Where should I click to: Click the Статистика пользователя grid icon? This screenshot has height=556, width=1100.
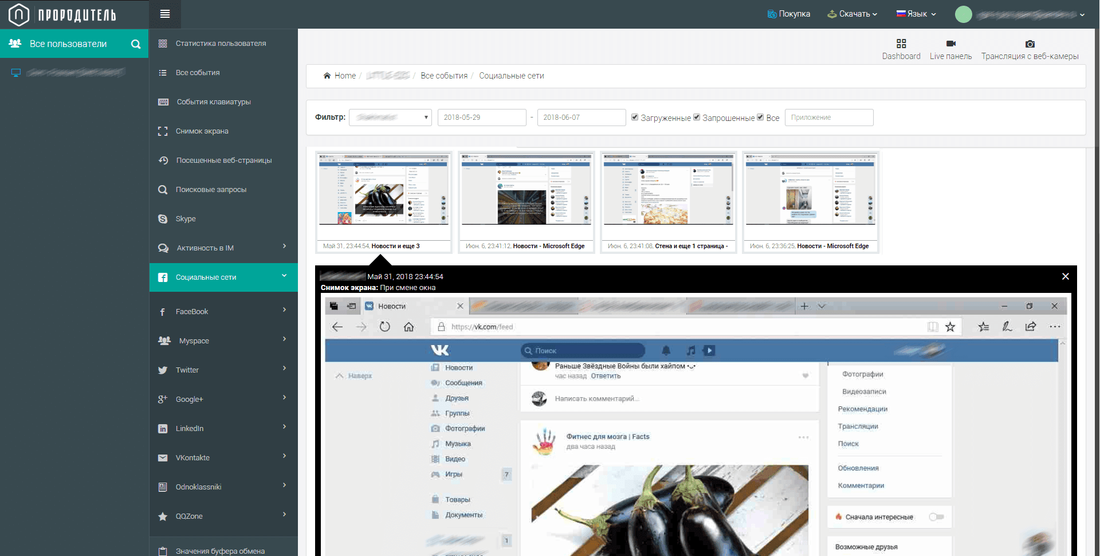[163, 43]
